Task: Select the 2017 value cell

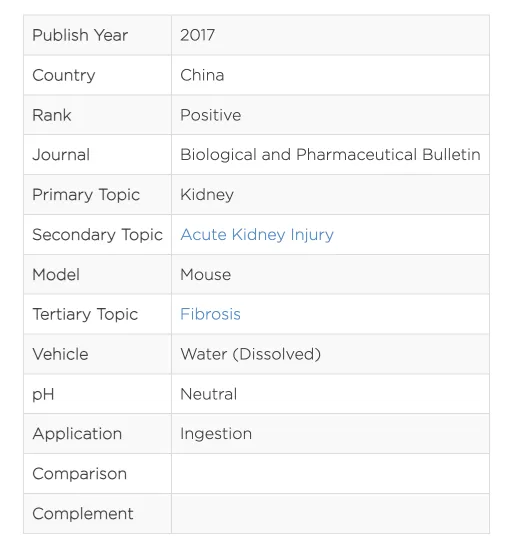Action: 330,35
